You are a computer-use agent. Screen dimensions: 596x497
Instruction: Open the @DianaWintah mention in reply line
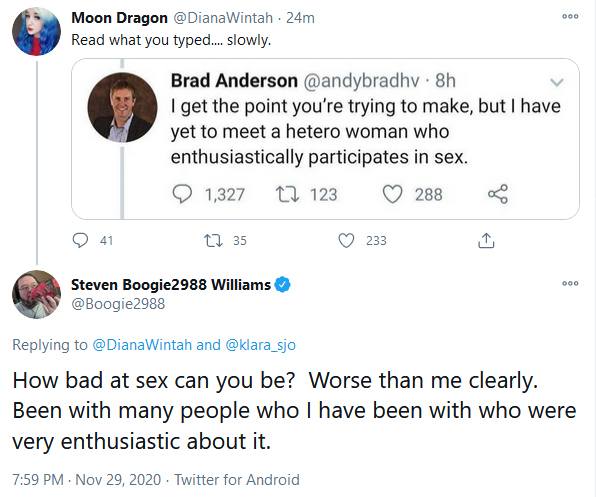point(142,345)
